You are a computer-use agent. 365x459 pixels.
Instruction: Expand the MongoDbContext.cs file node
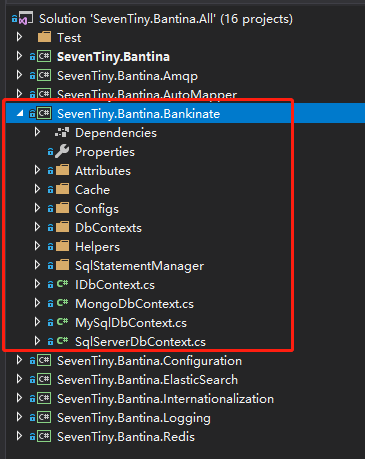click(37, 303)
